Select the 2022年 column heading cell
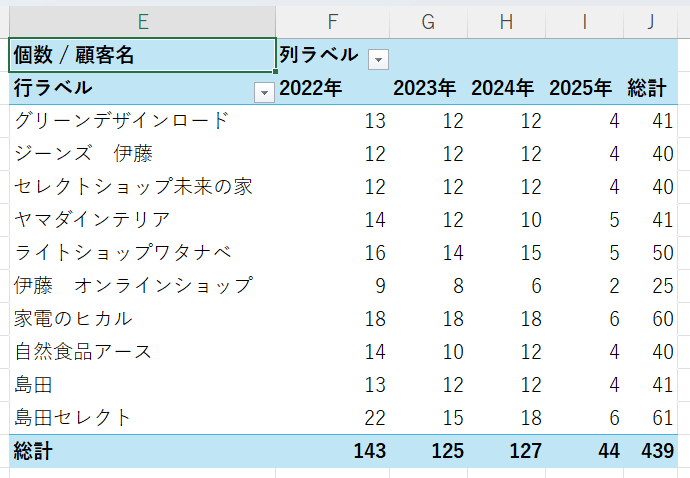The width and height of the screenshot is (690, 478). tap(311, 88)
